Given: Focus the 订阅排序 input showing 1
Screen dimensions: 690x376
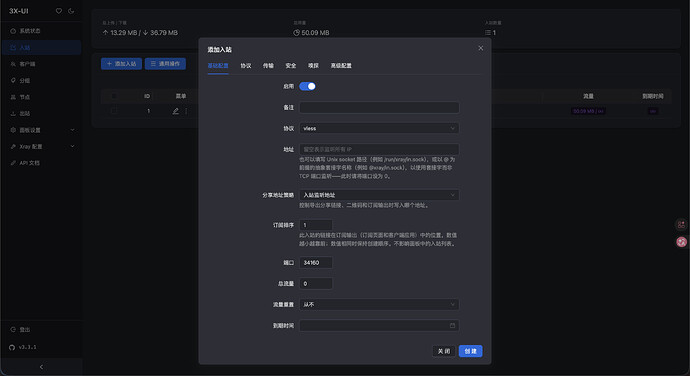Looking at the screenshot, I should click(316, 225).
